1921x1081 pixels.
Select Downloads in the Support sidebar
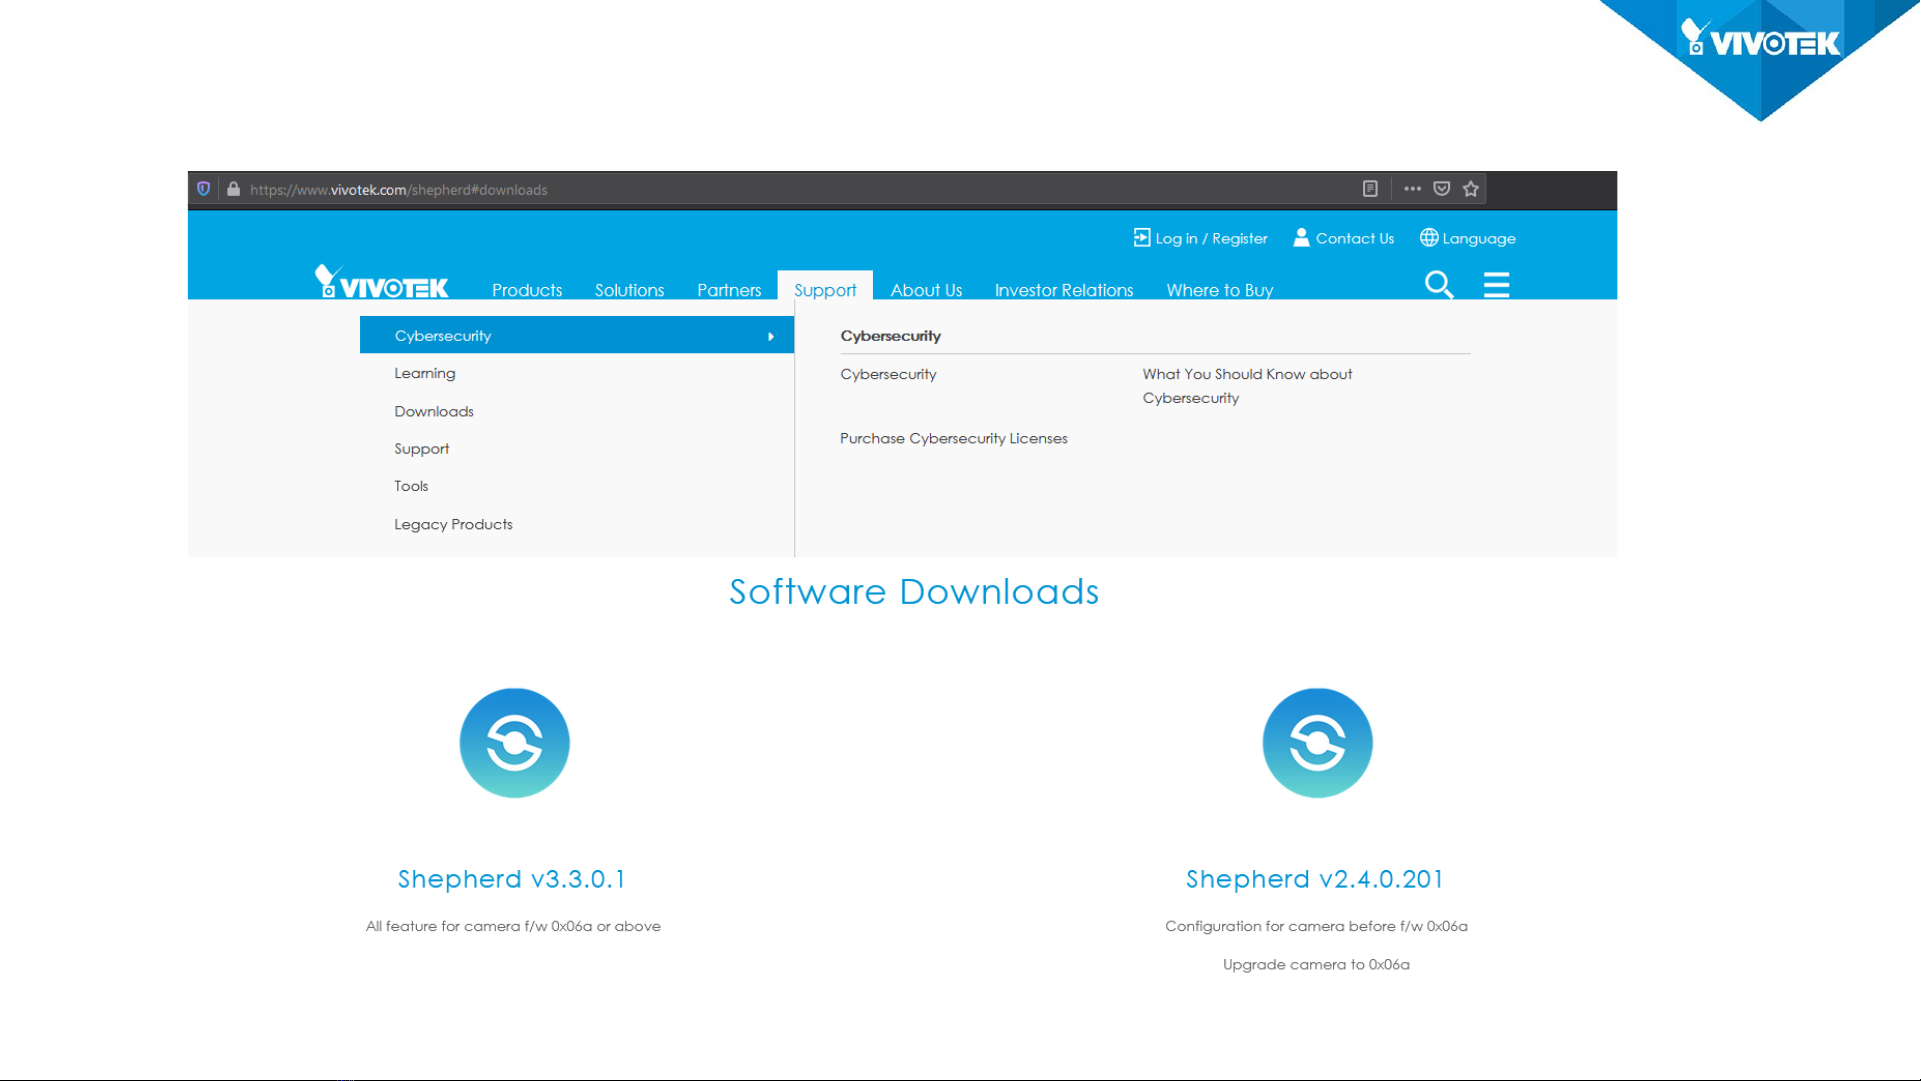pos(434,411)
